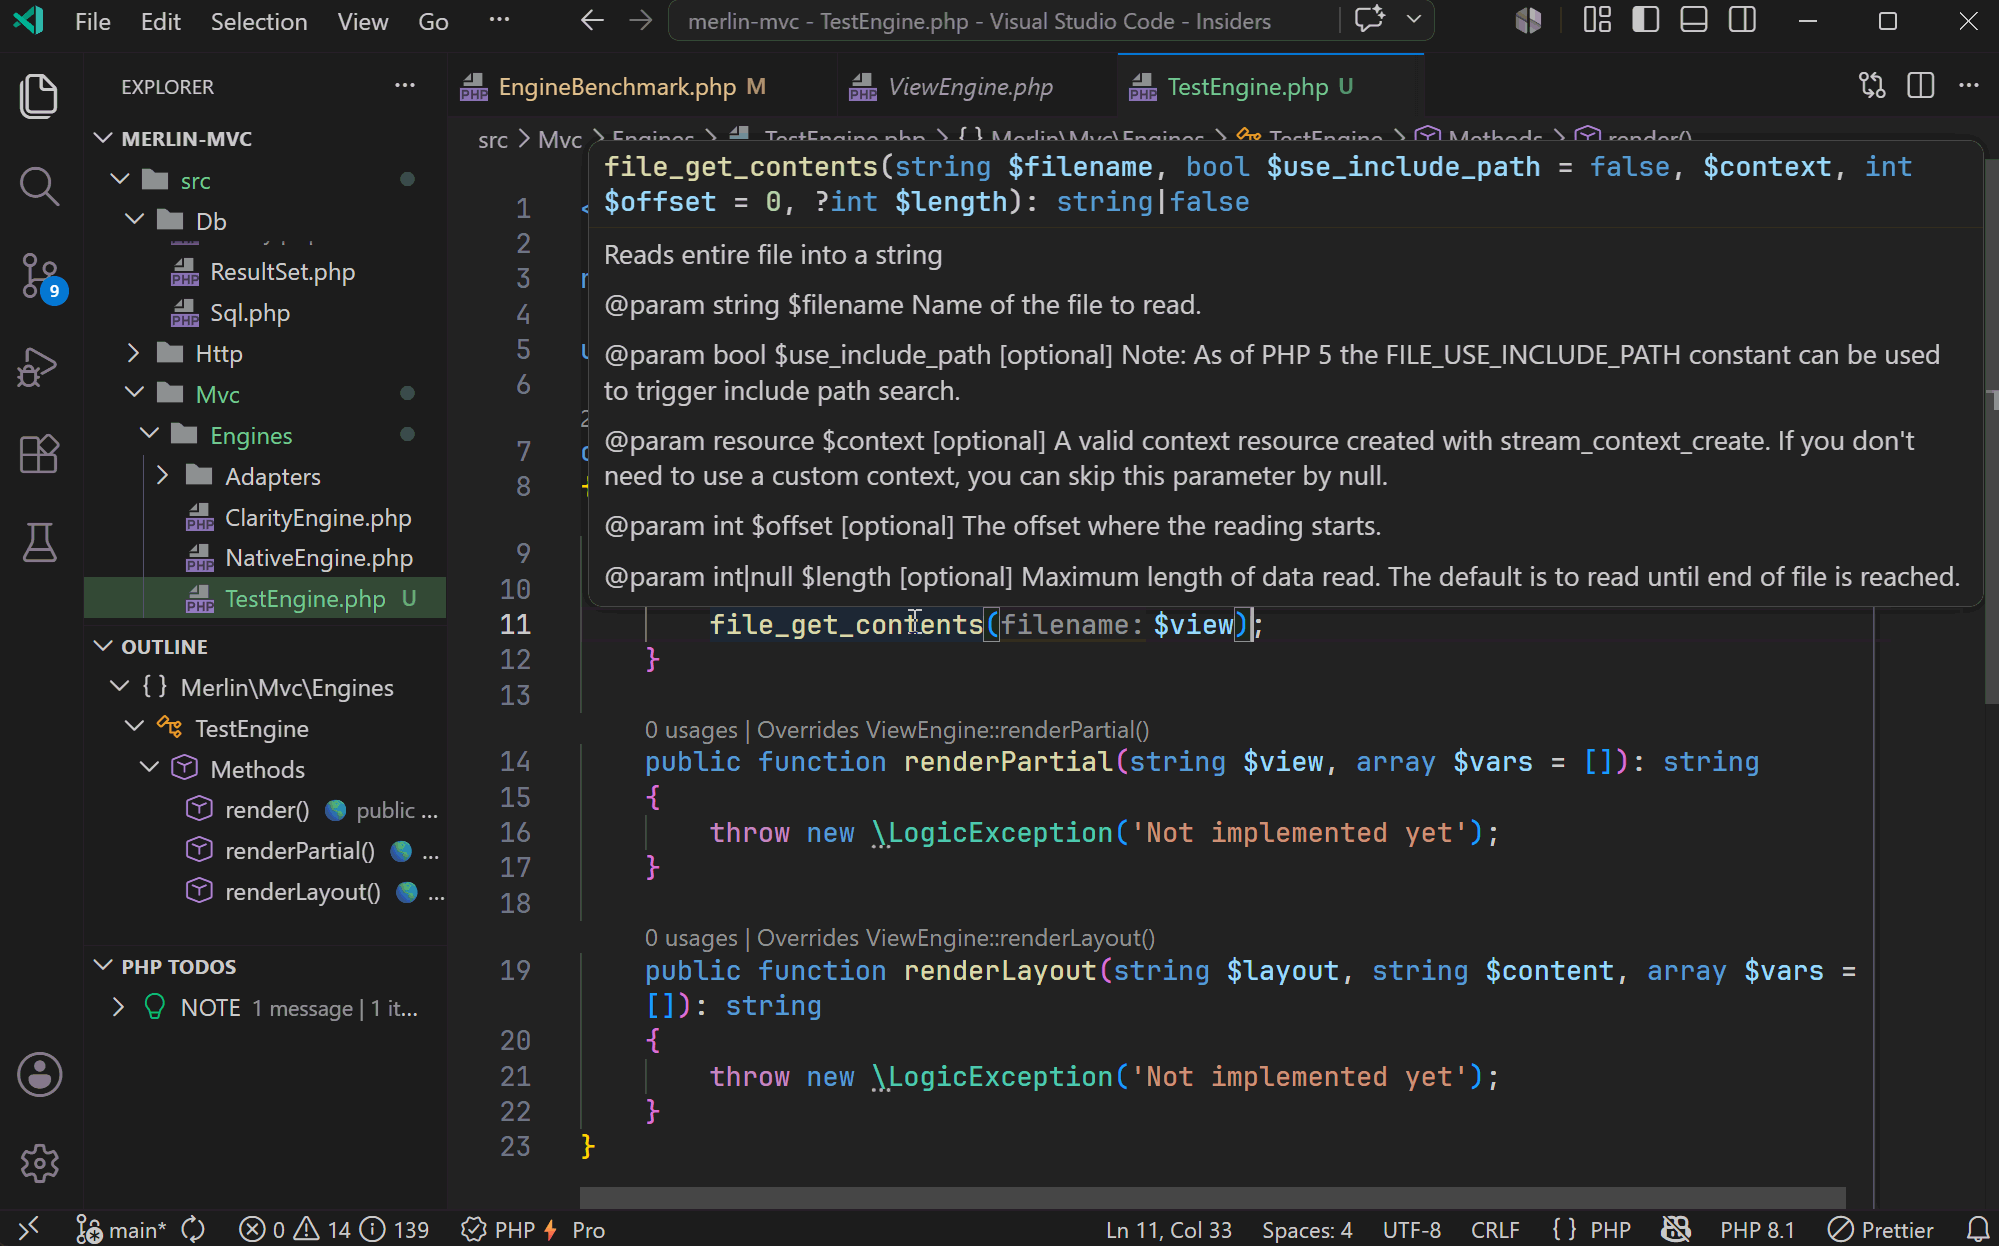This screenshot has width=1999, height=1246.
Task: Open the Search view in activity bar
Action: [x=39, y=185]
